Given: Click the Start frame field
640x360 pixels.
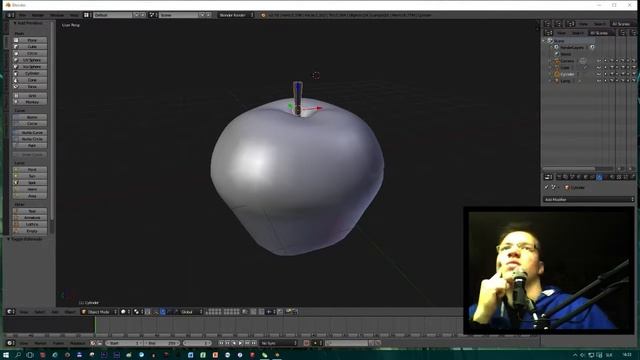Looking at the screenshot, I should coord(124,343).
